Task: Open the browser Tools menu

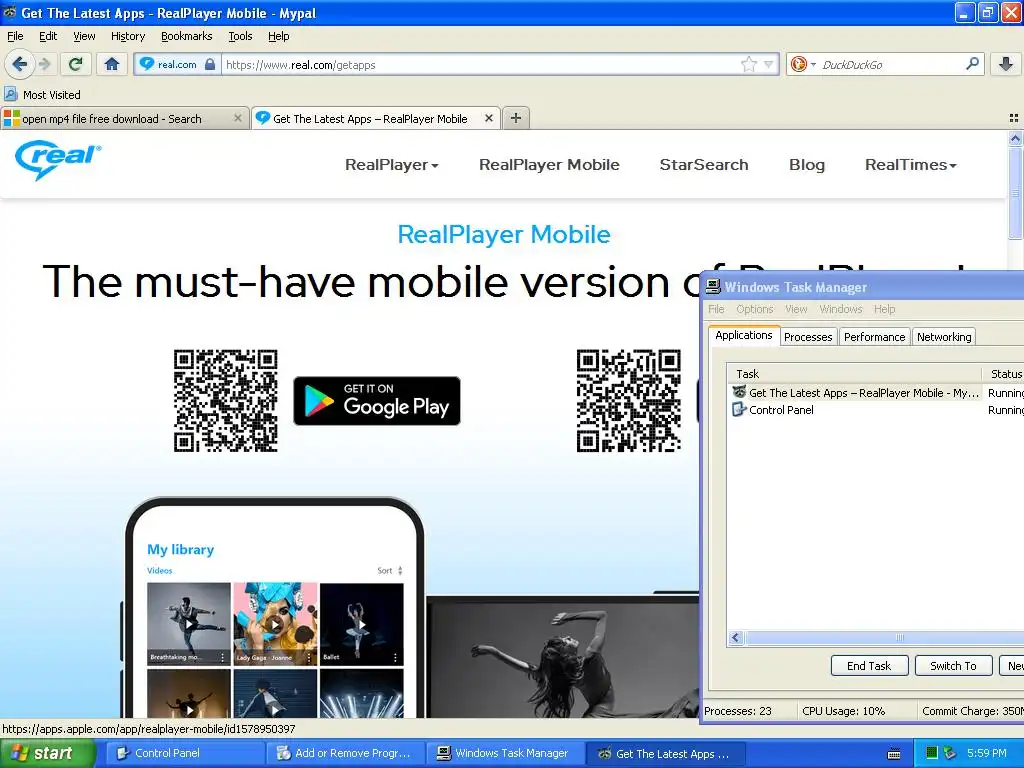Action: point(240,36)
